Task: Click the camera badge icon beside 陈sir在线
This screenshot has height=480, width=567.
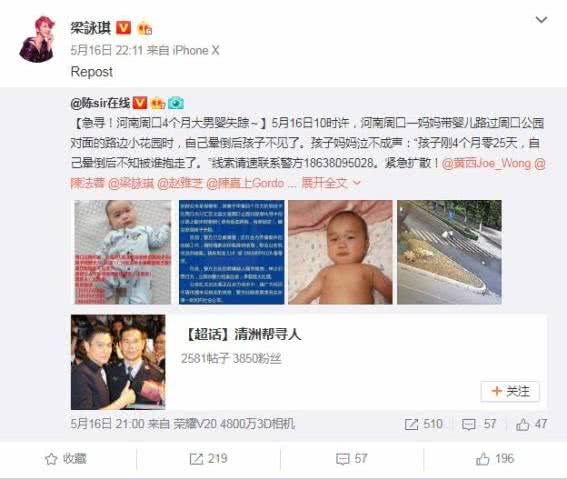Action: (176, 103)
